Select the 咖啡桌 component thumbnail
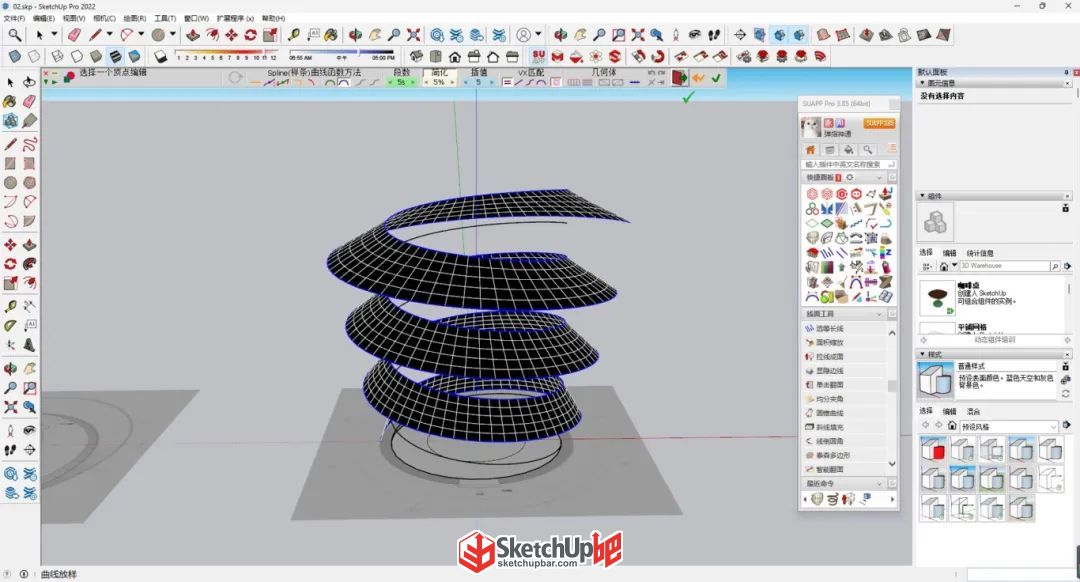Screen dimensions: 1080x582 click(937, 299)
